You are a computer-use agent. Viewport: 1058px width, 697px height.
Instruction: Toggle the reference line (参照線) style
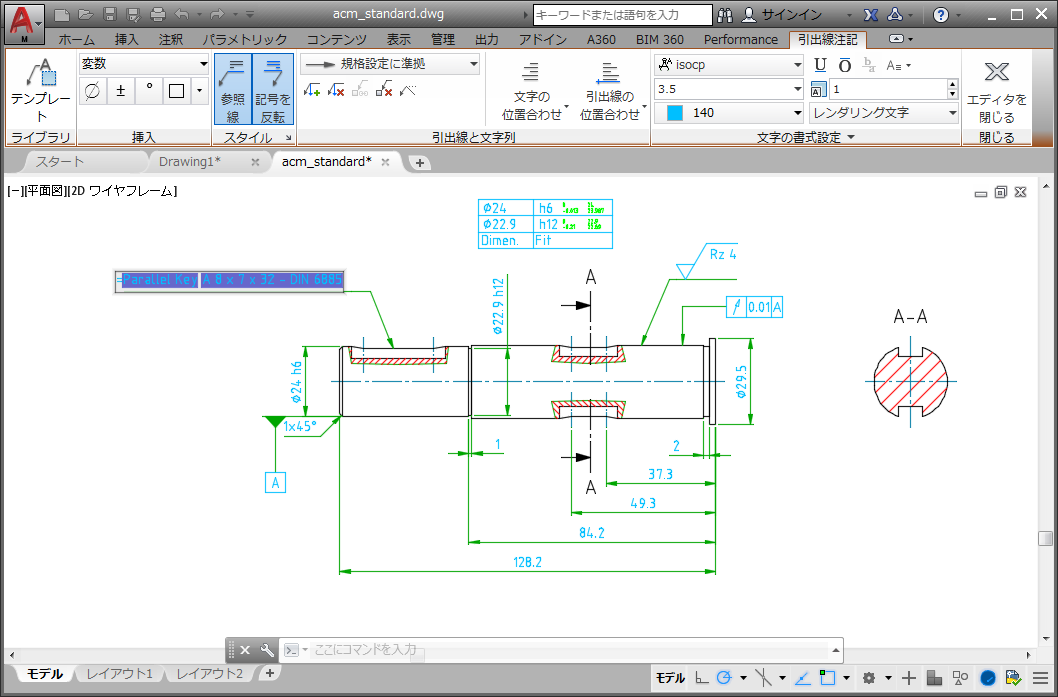pos(233,90)
